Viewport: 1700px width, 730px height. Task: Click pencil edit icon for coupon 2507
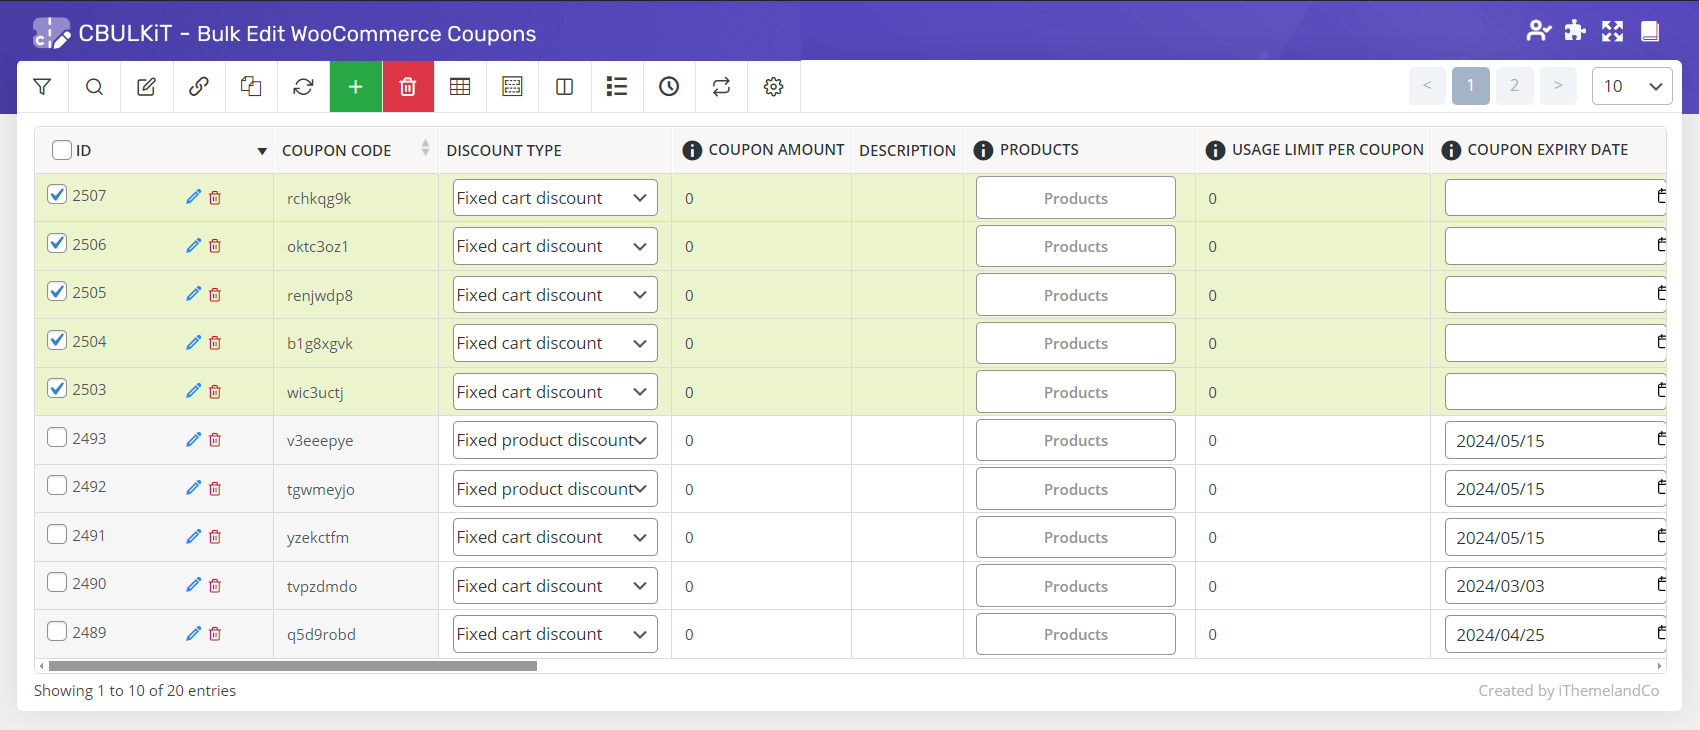pyautogui.click(x=193, y=197)
